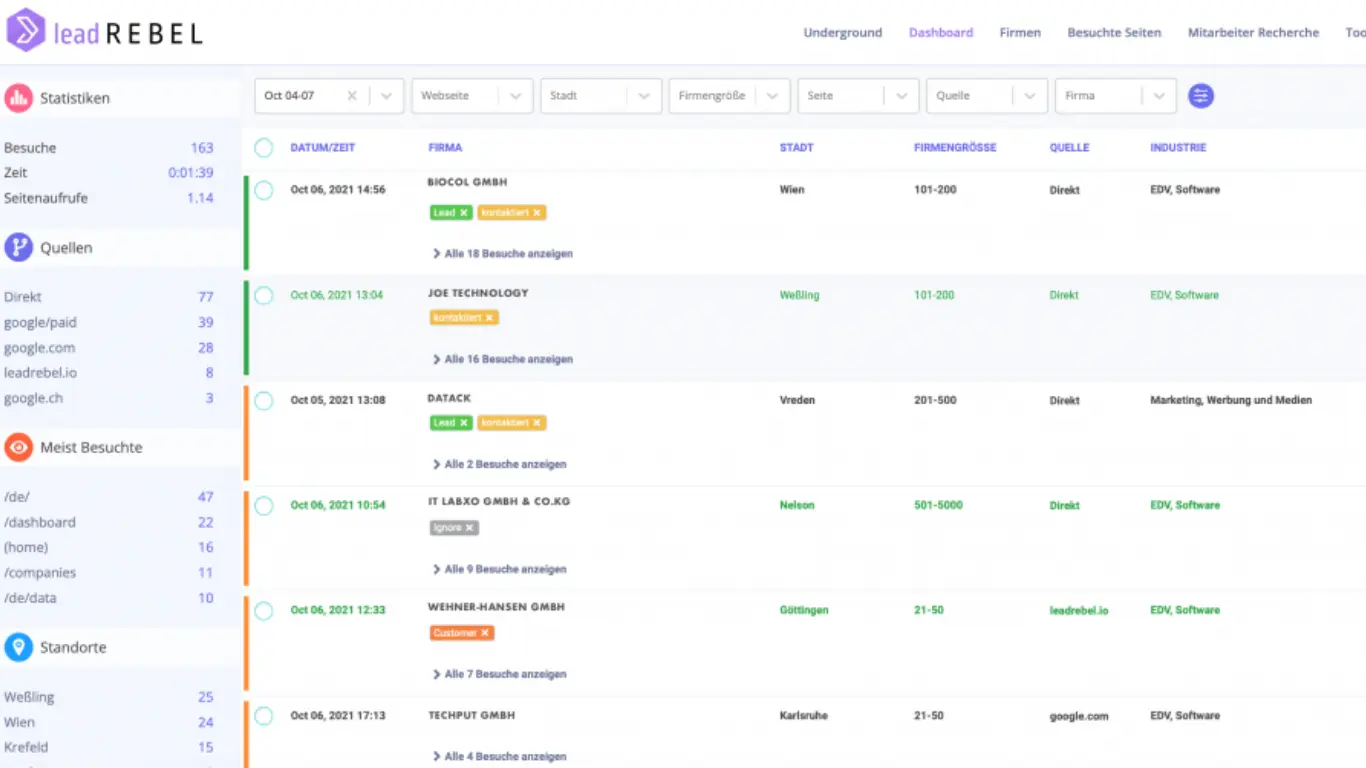Image resolution: width=1366 pixels, height=768 pixels.
Task: Expand all 9 visits for IT Labxo
Action: [500, 569]
